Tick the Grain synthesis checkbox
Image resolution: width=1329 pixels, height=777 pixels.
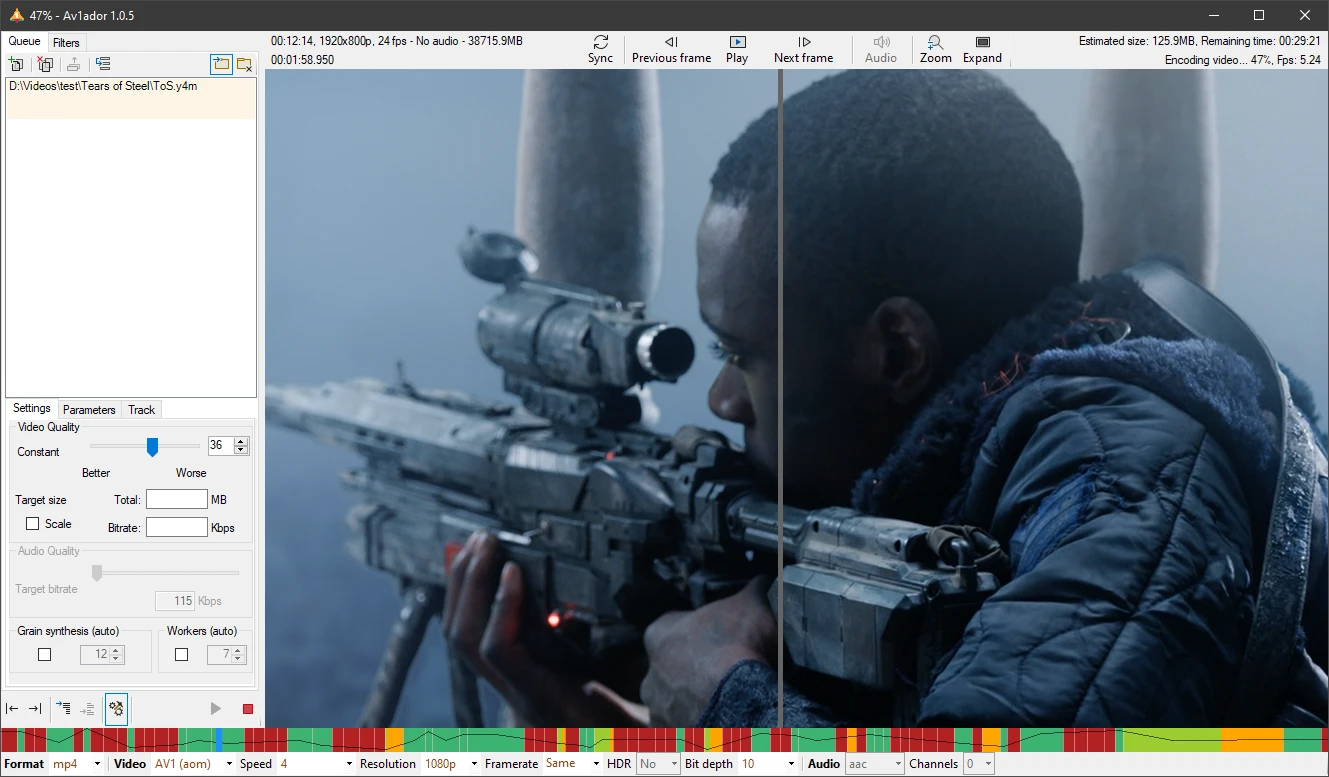tap(44, 655)
